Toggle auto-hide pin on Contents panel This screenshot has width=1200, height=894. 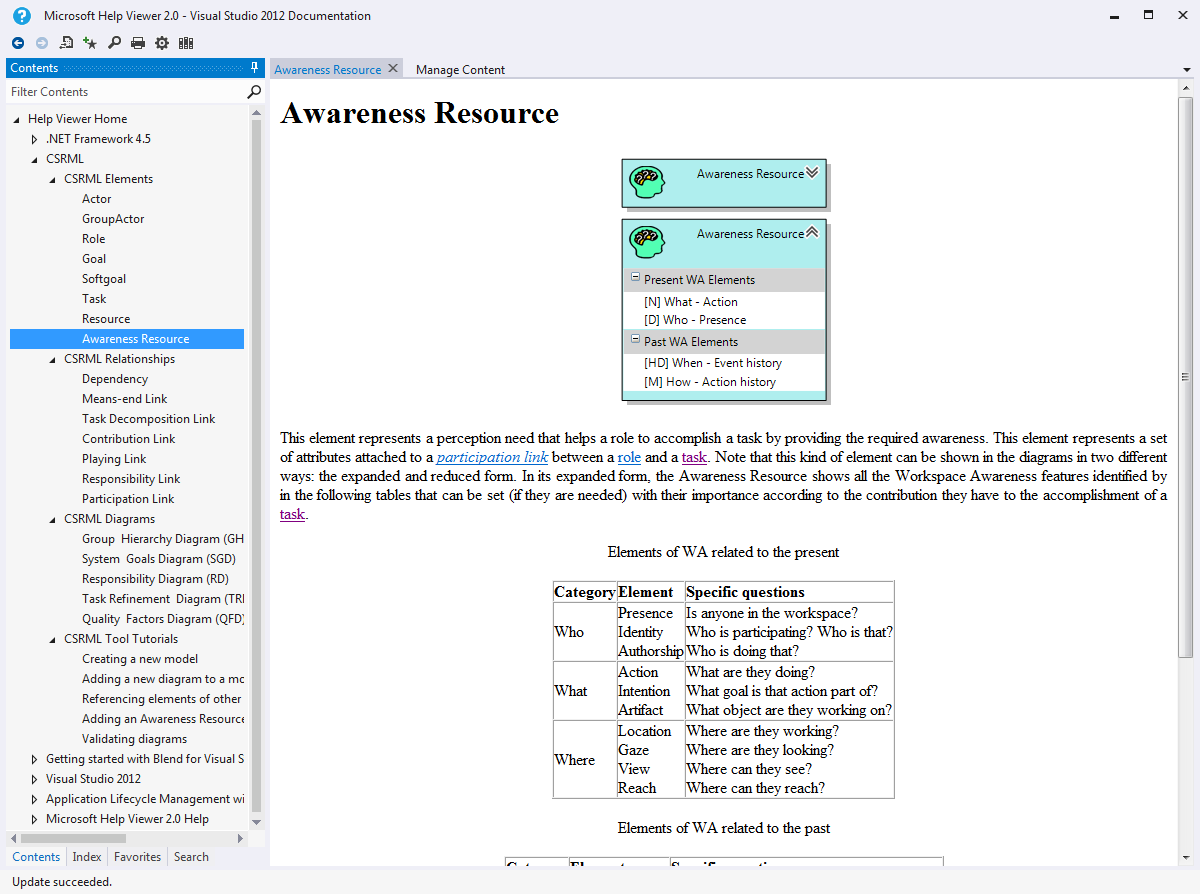254,68
